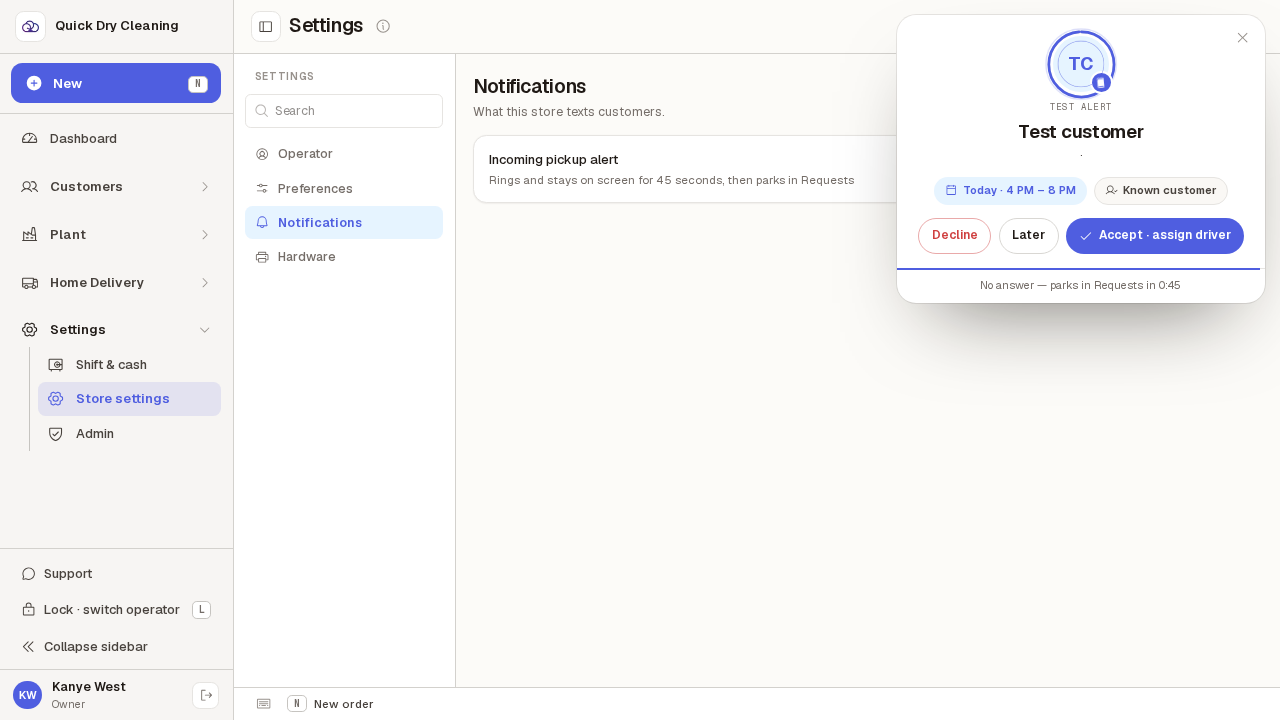Image resolution: width=1280 pixels, height=720 pixels.
Task: Click the Known customer badge
Action: coord(1161,191)
